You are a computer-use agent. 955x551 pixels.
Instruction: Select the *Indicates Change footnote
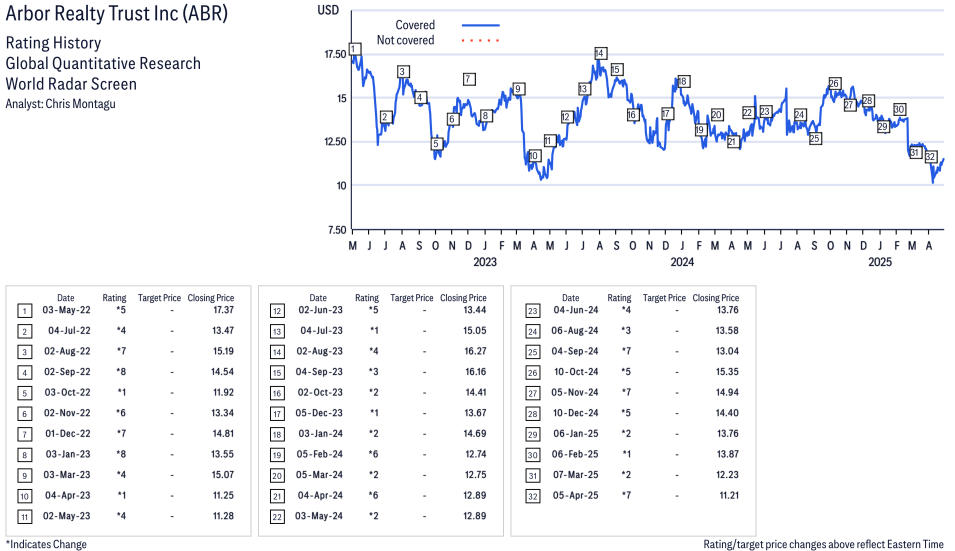coord(46,544)
